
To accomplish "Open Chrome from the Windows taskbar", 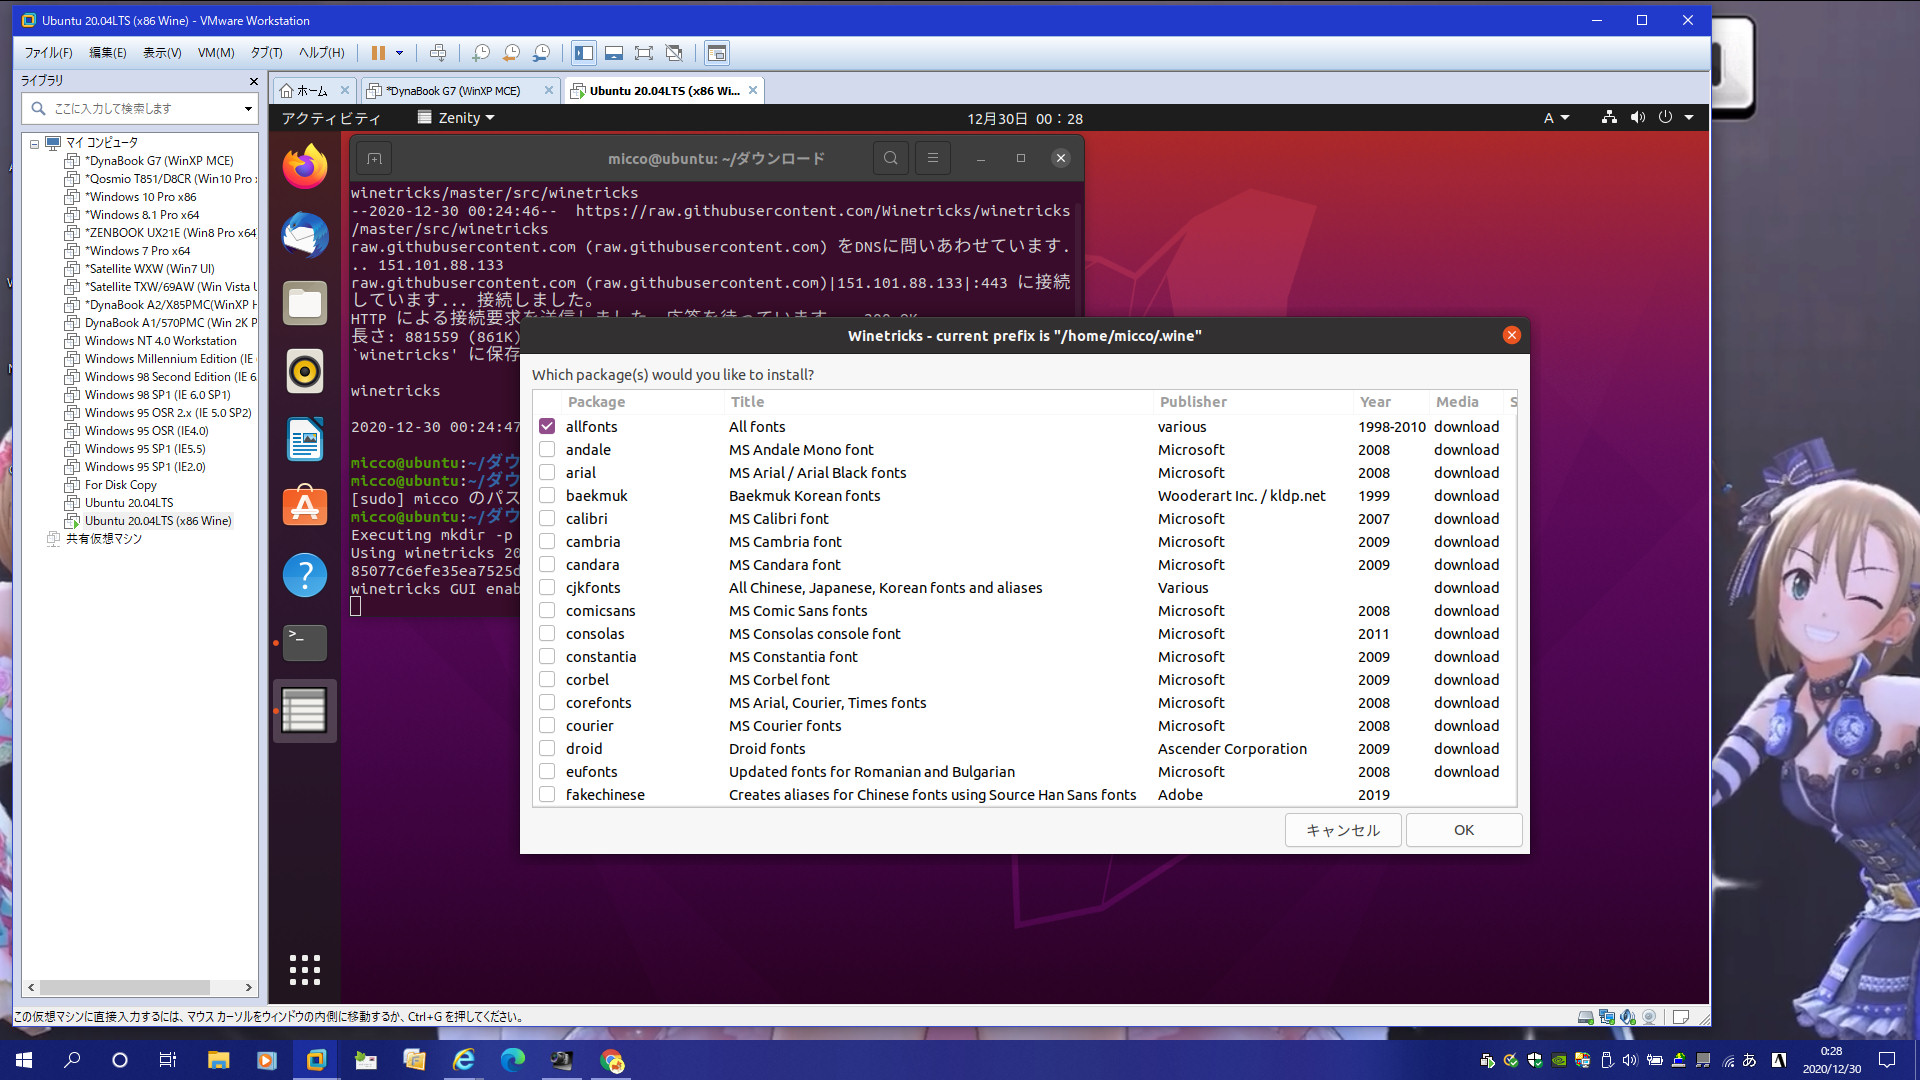I will coord(612,1060).
